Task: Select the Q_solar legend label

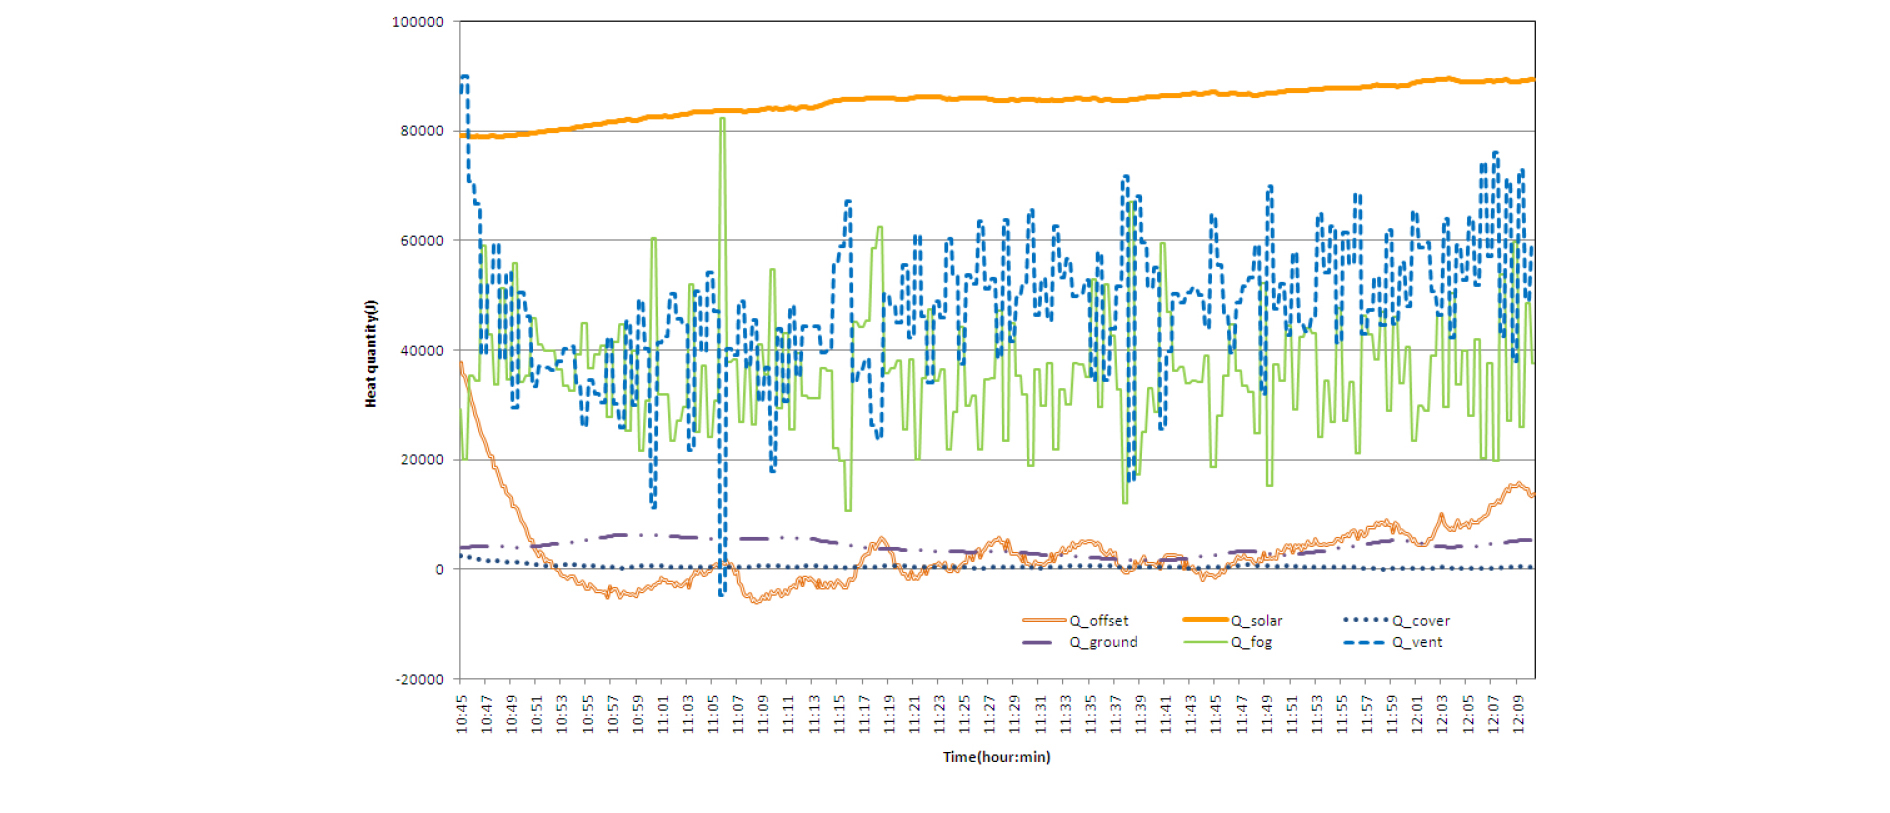Action: pos(1256,621)
